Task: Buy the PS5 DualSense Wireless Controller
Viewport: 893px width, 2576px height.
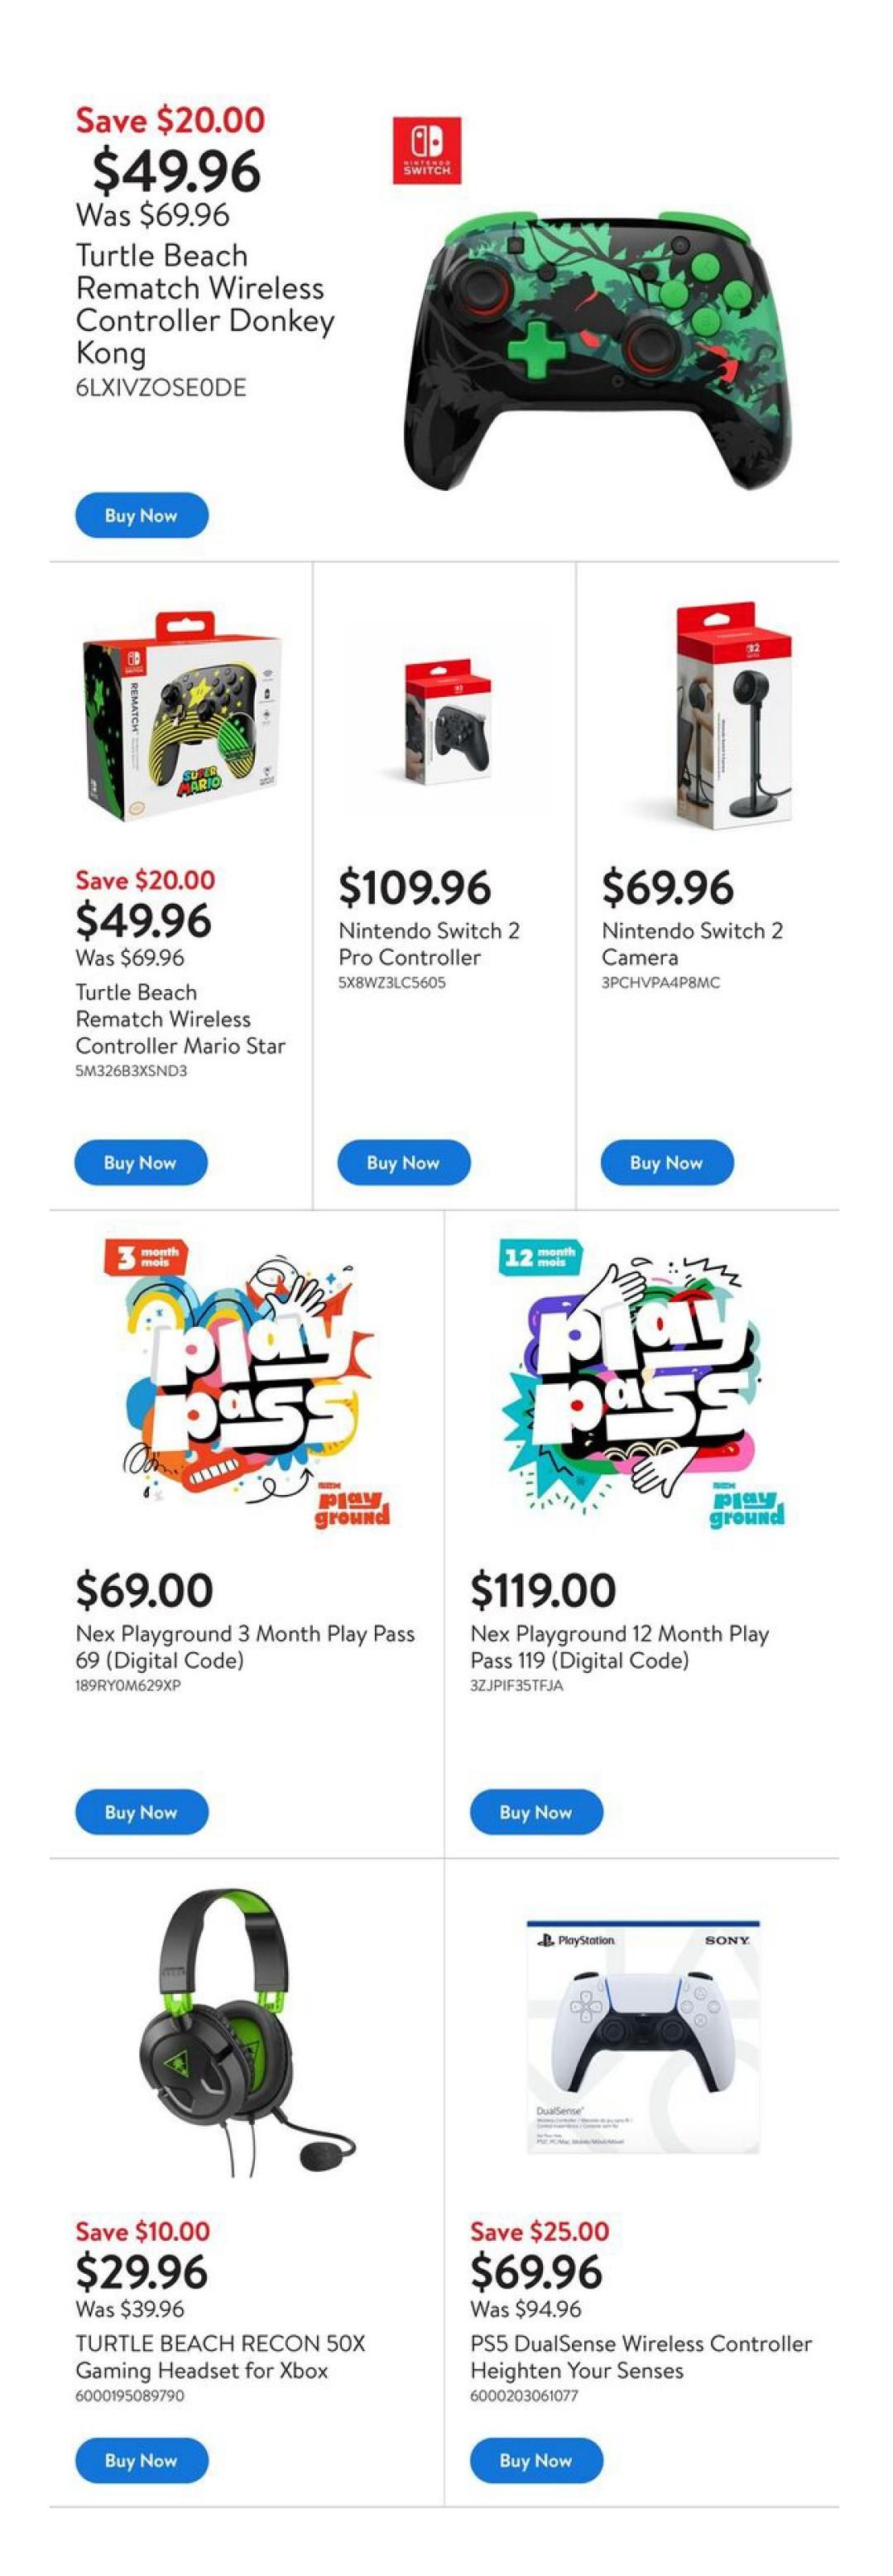Action: pyautogui.click(x=536, y=2460)
